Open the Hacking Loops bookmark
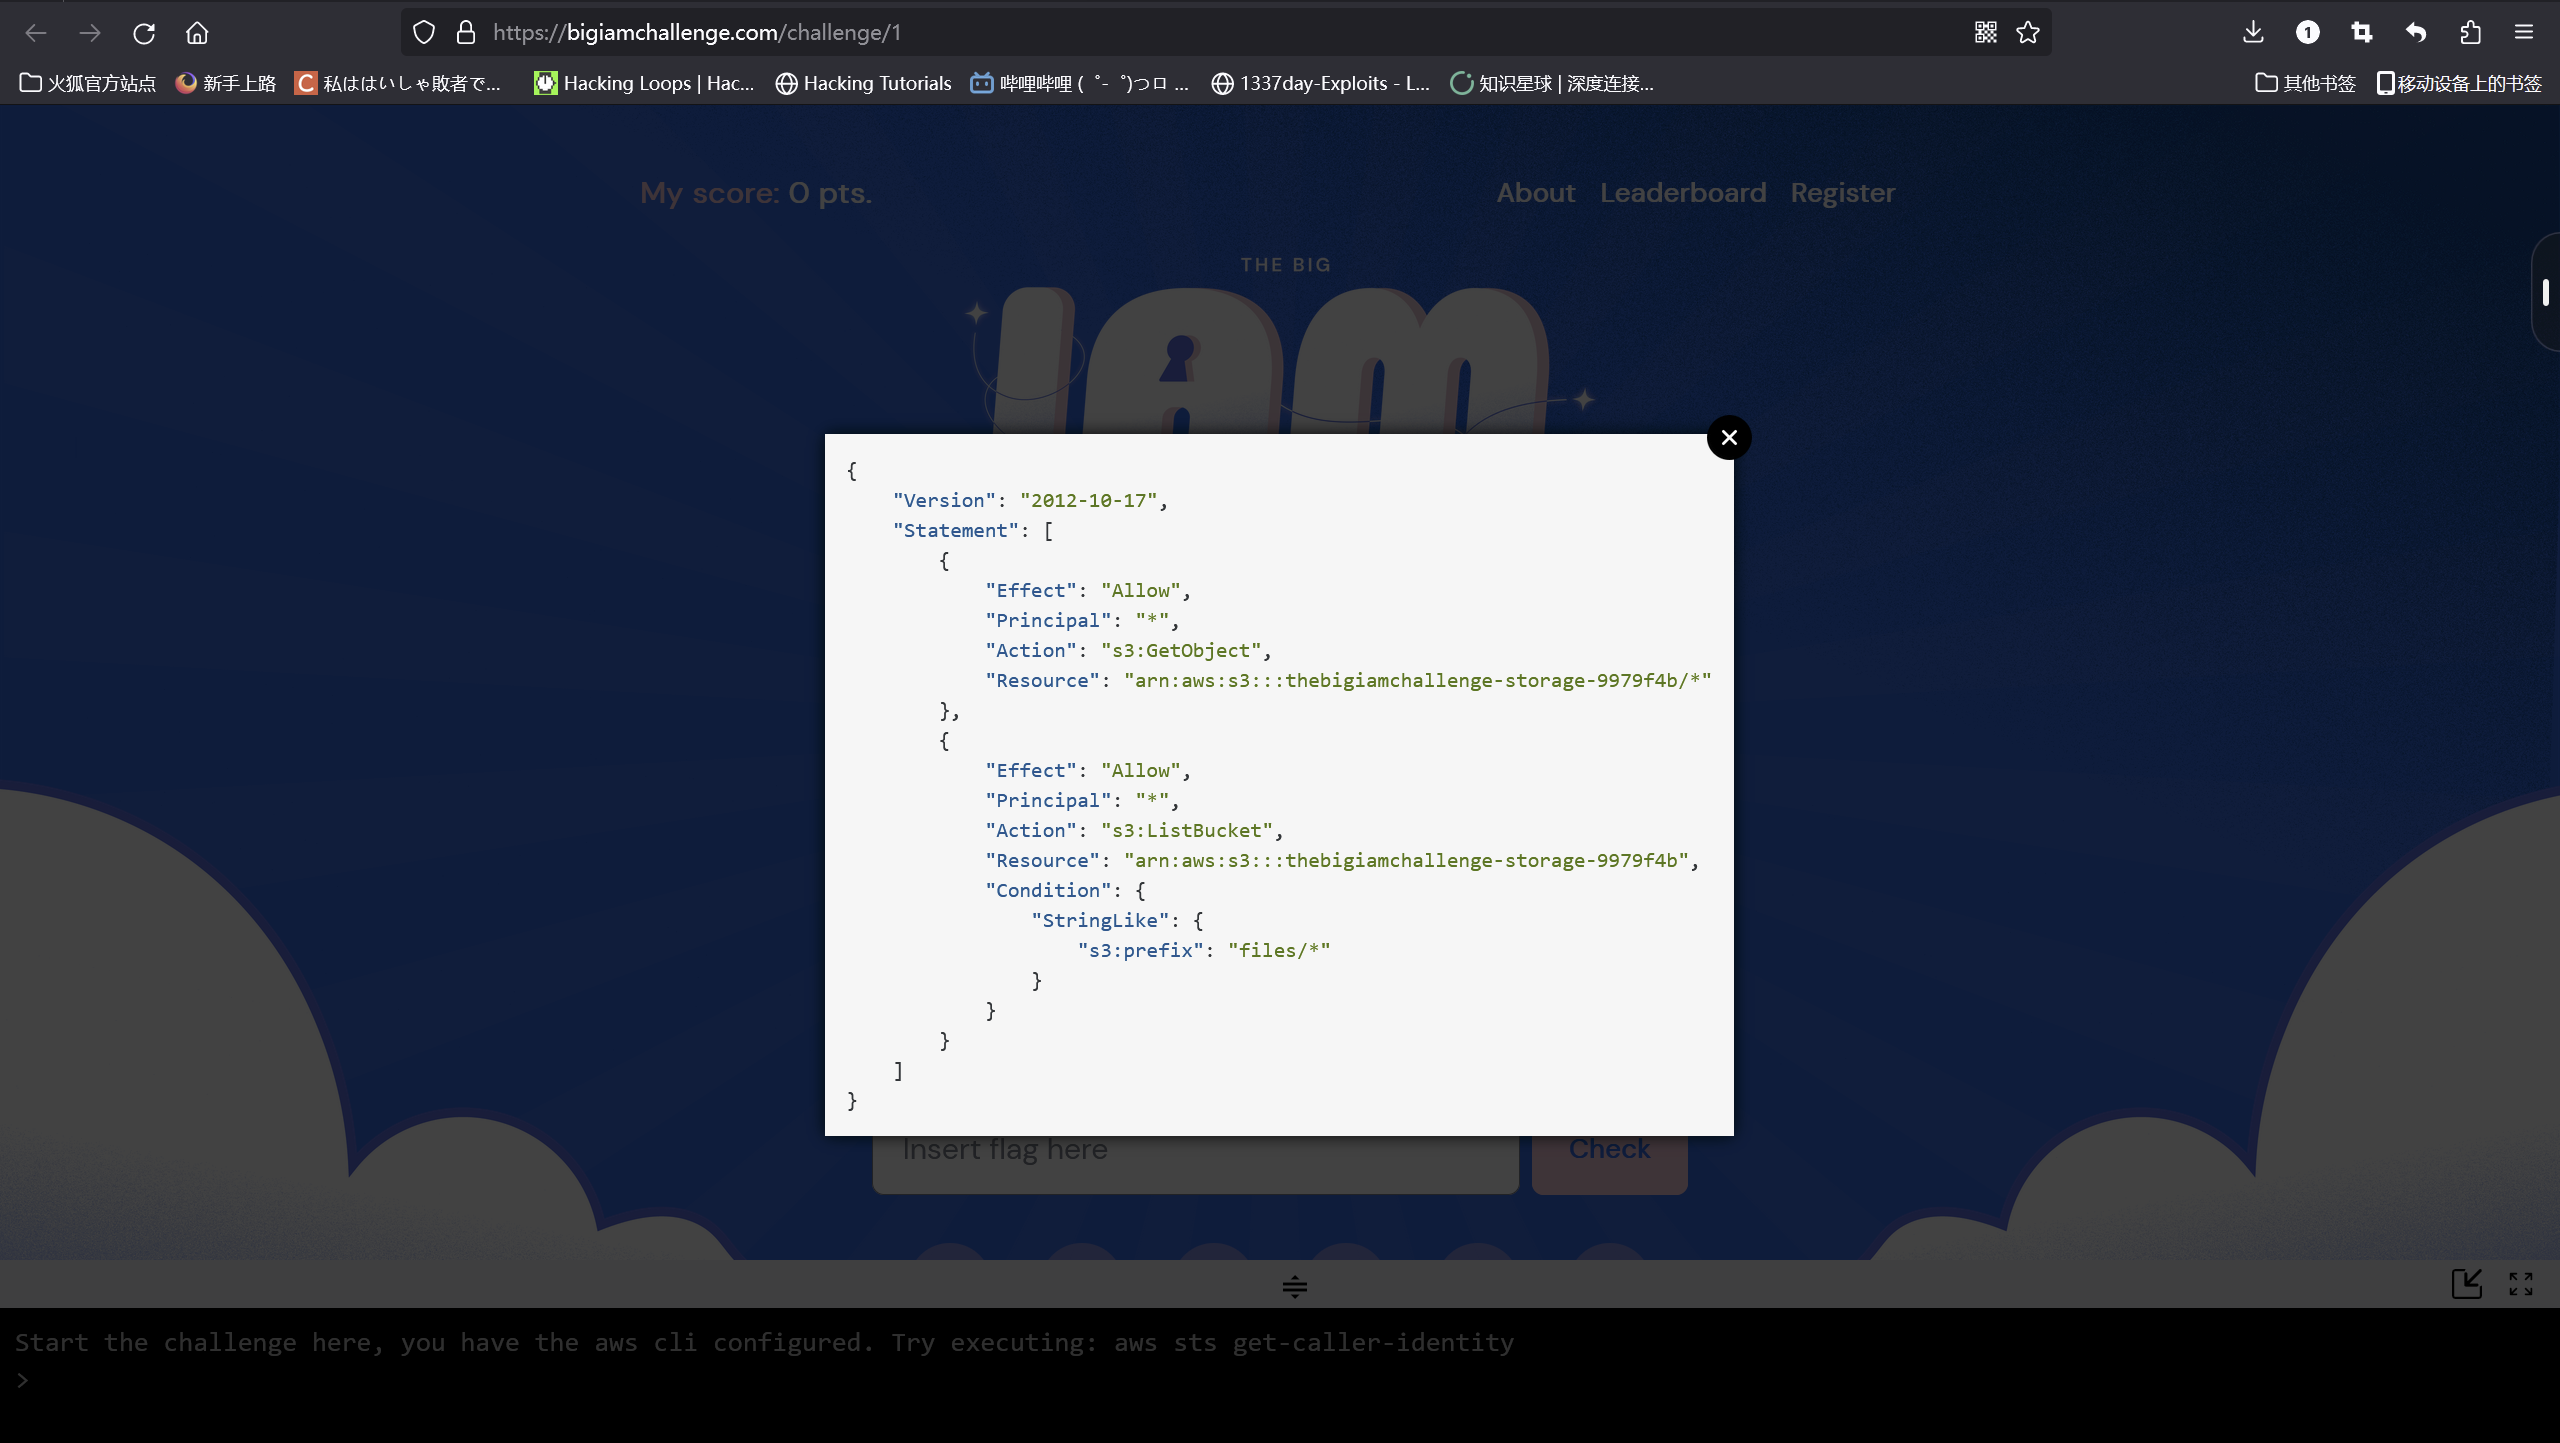This screenshot has width=2560, height=1443. (645, 83)
